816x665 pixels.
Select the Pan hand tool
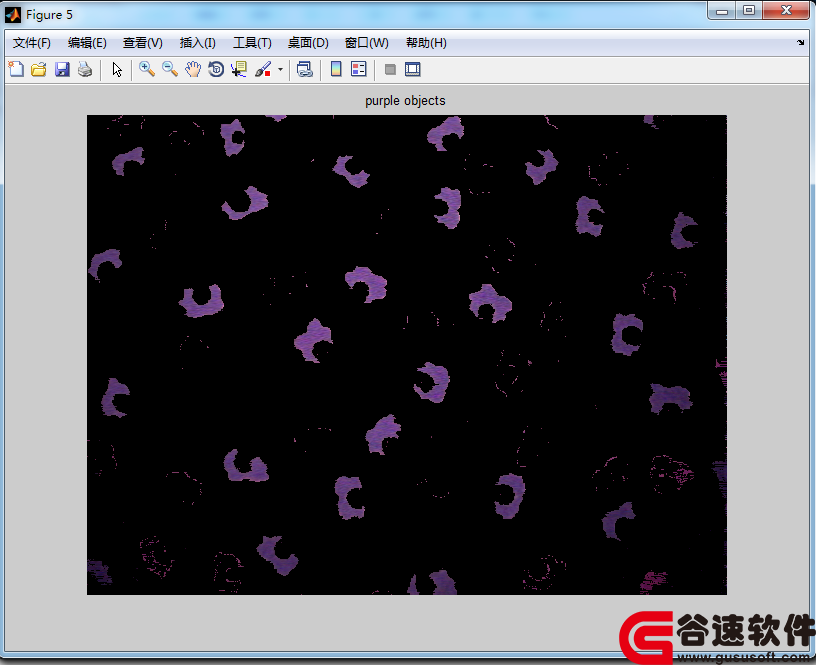click(193, 69)
